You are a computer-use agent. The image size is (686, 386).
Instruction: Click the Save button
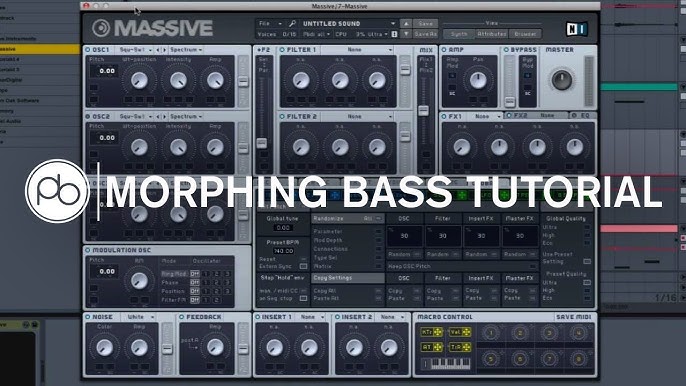(425, 24)
